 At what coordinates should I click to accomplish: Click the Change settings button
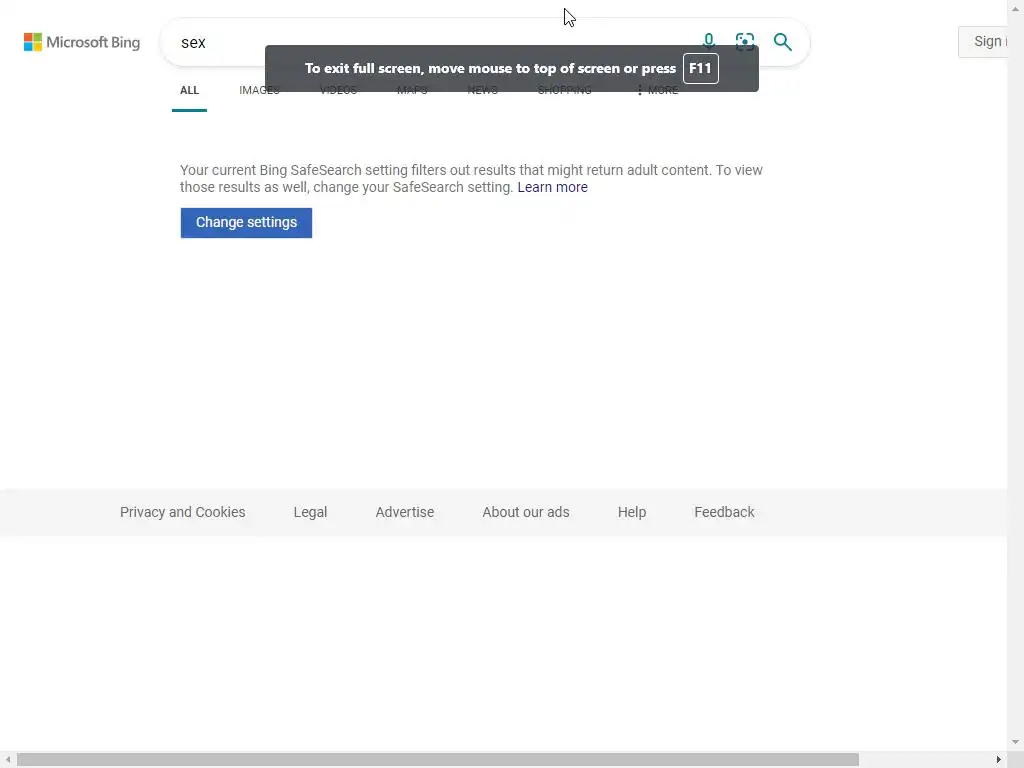[246, 223]
